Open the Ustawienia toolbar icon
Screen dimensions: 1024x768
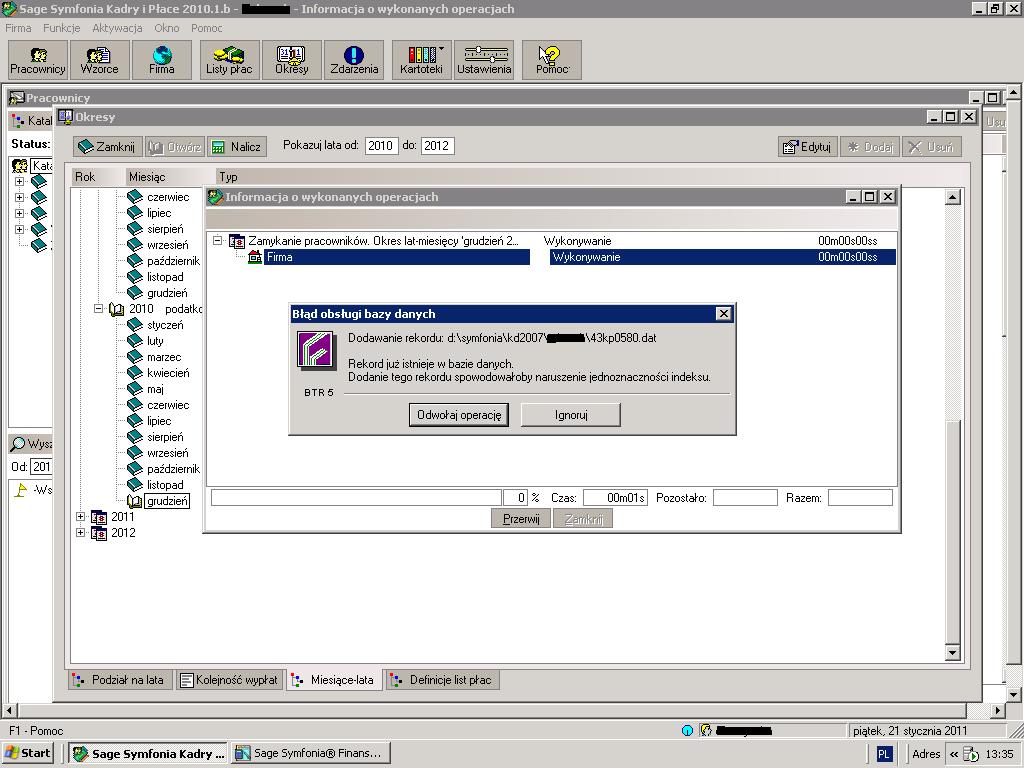coord(484,60)
